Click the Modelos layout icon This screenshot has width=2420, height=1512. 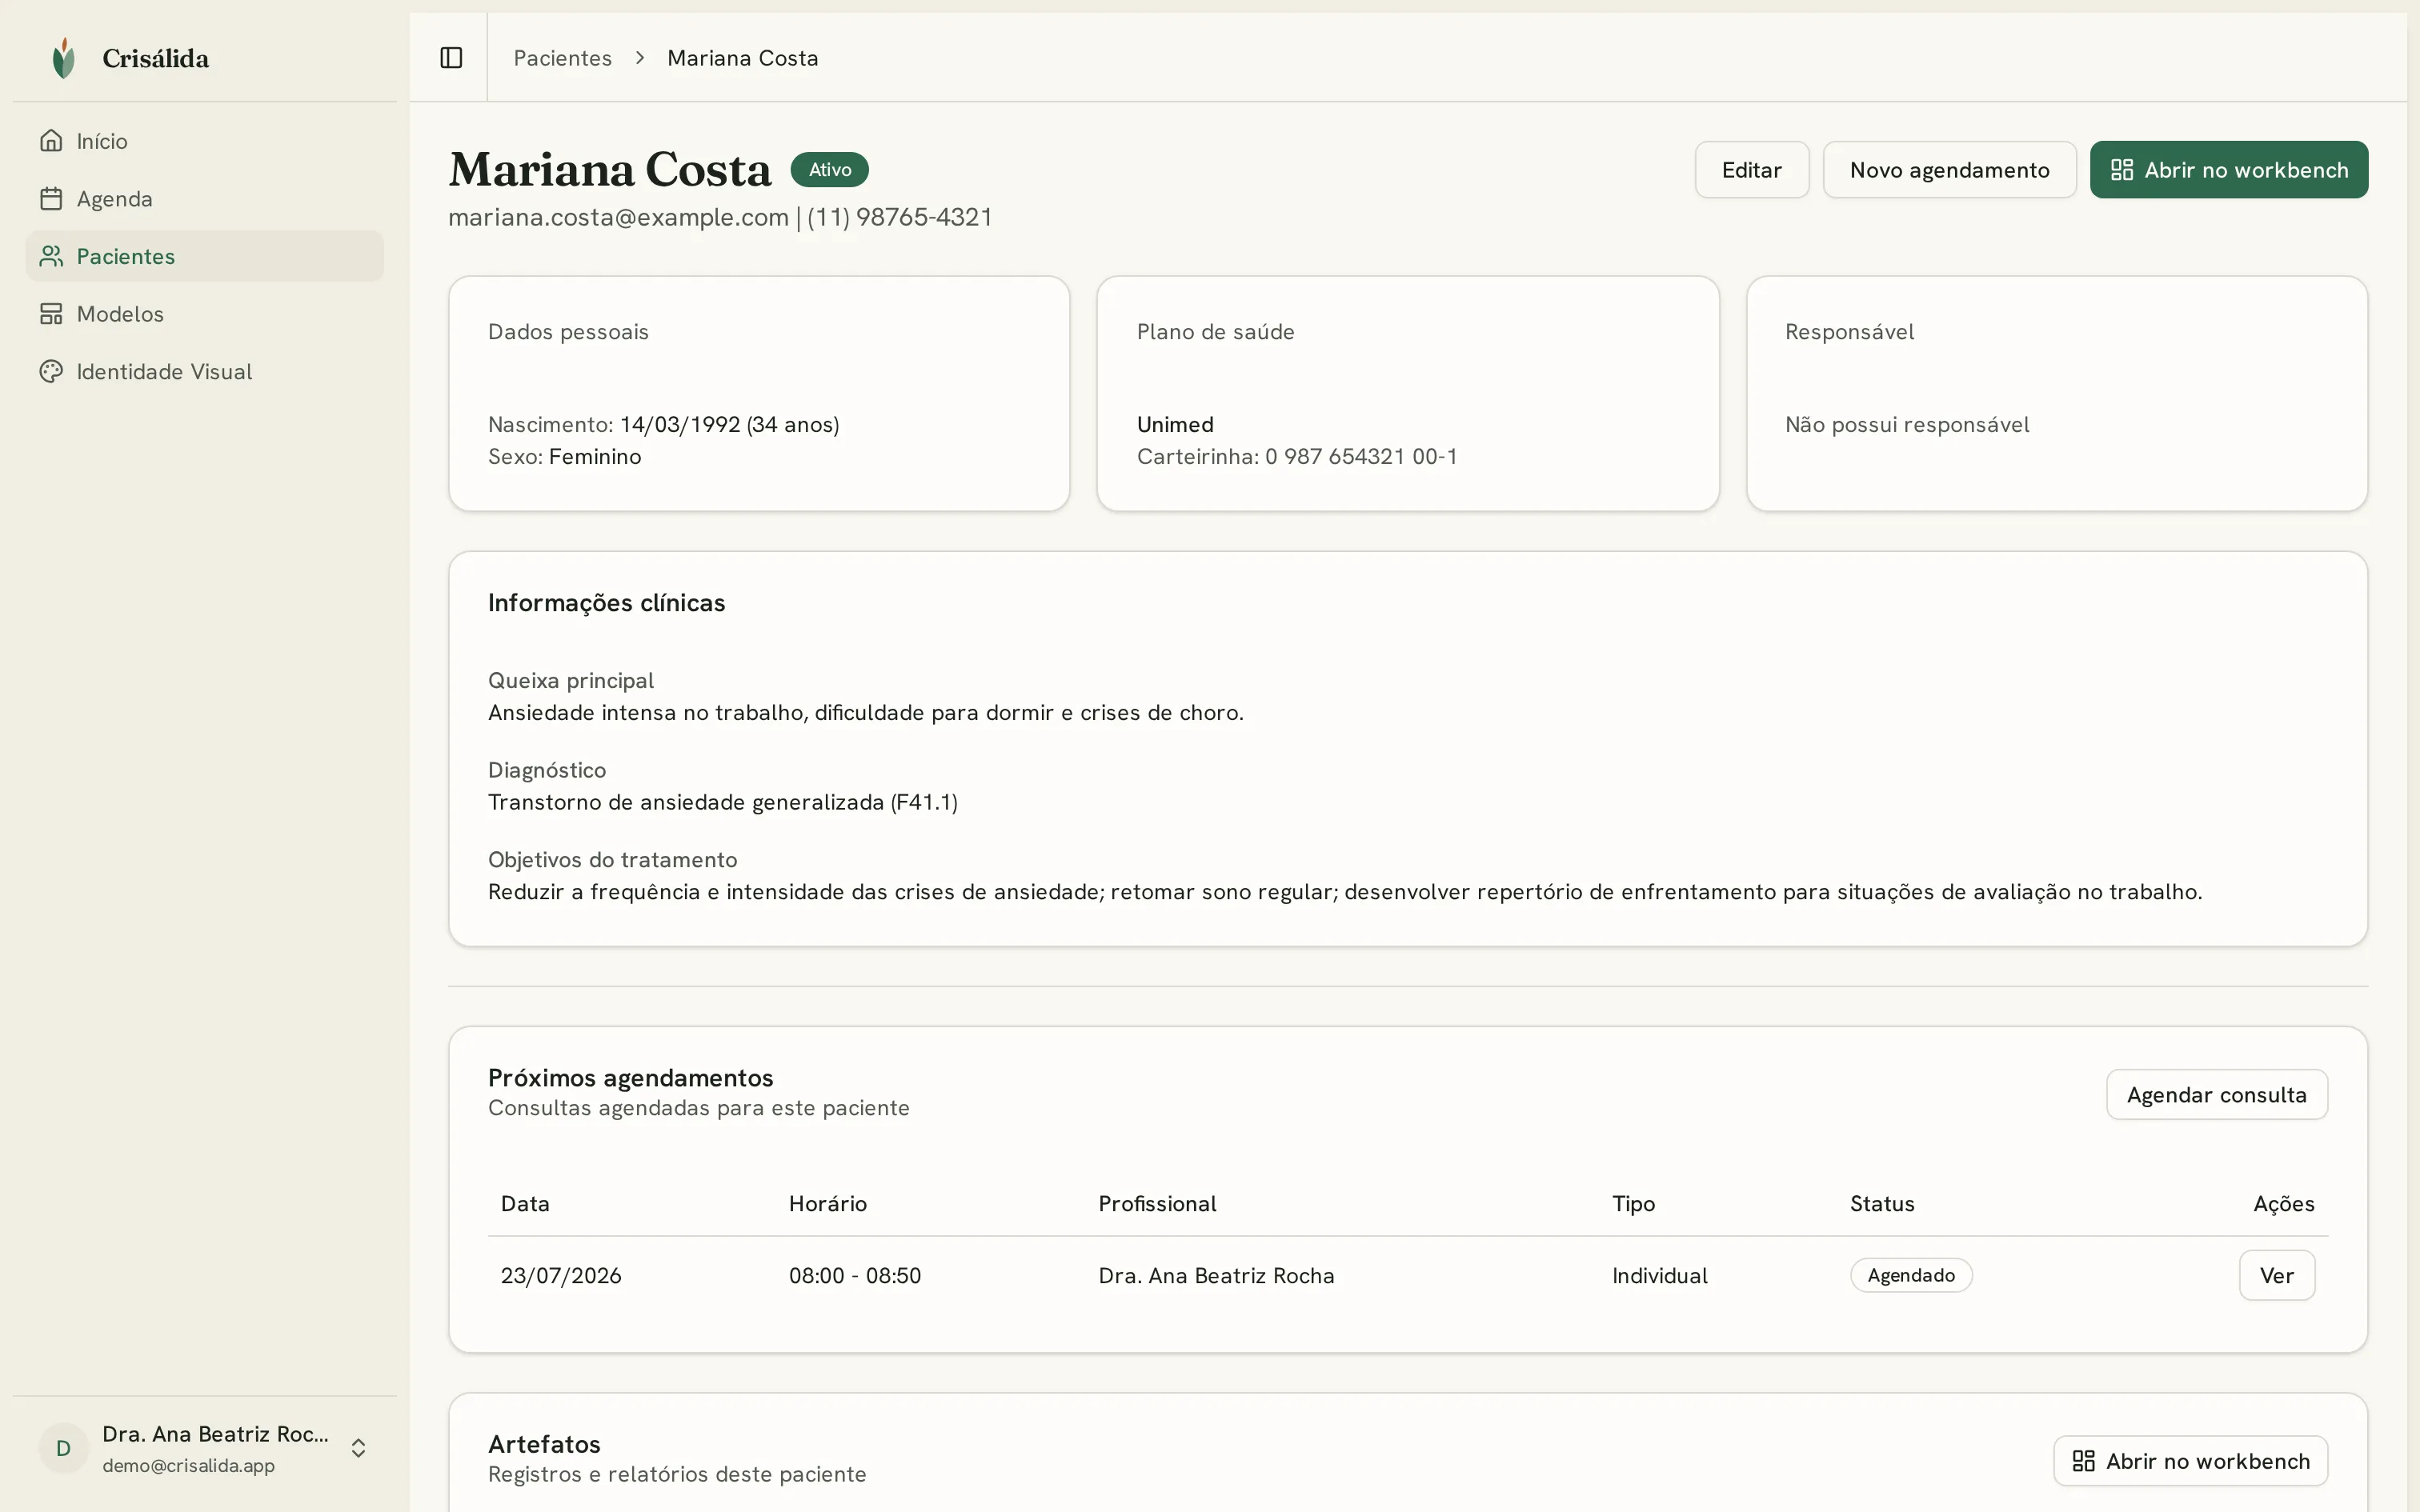click(51, 314)
